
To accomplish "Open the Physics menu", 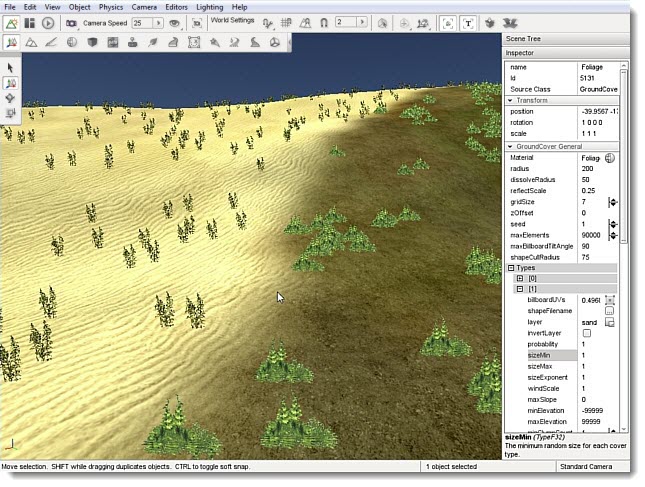I will pos(109,7).
